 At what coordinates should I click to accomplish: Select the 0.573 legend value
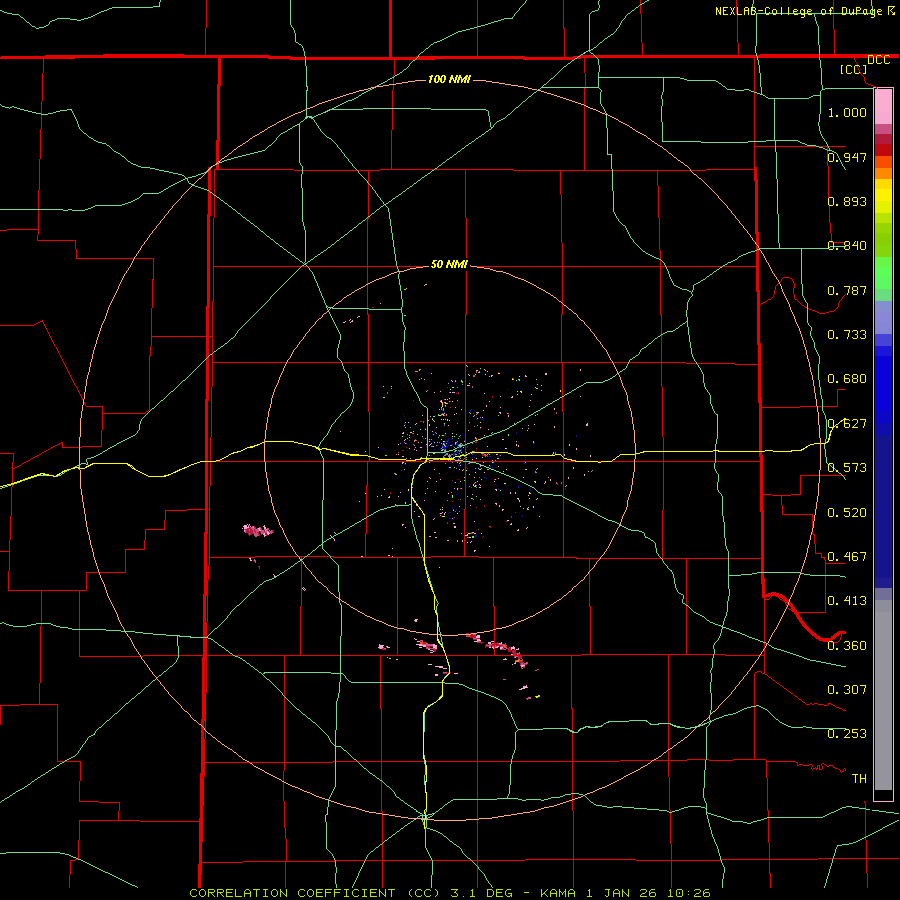847,468
